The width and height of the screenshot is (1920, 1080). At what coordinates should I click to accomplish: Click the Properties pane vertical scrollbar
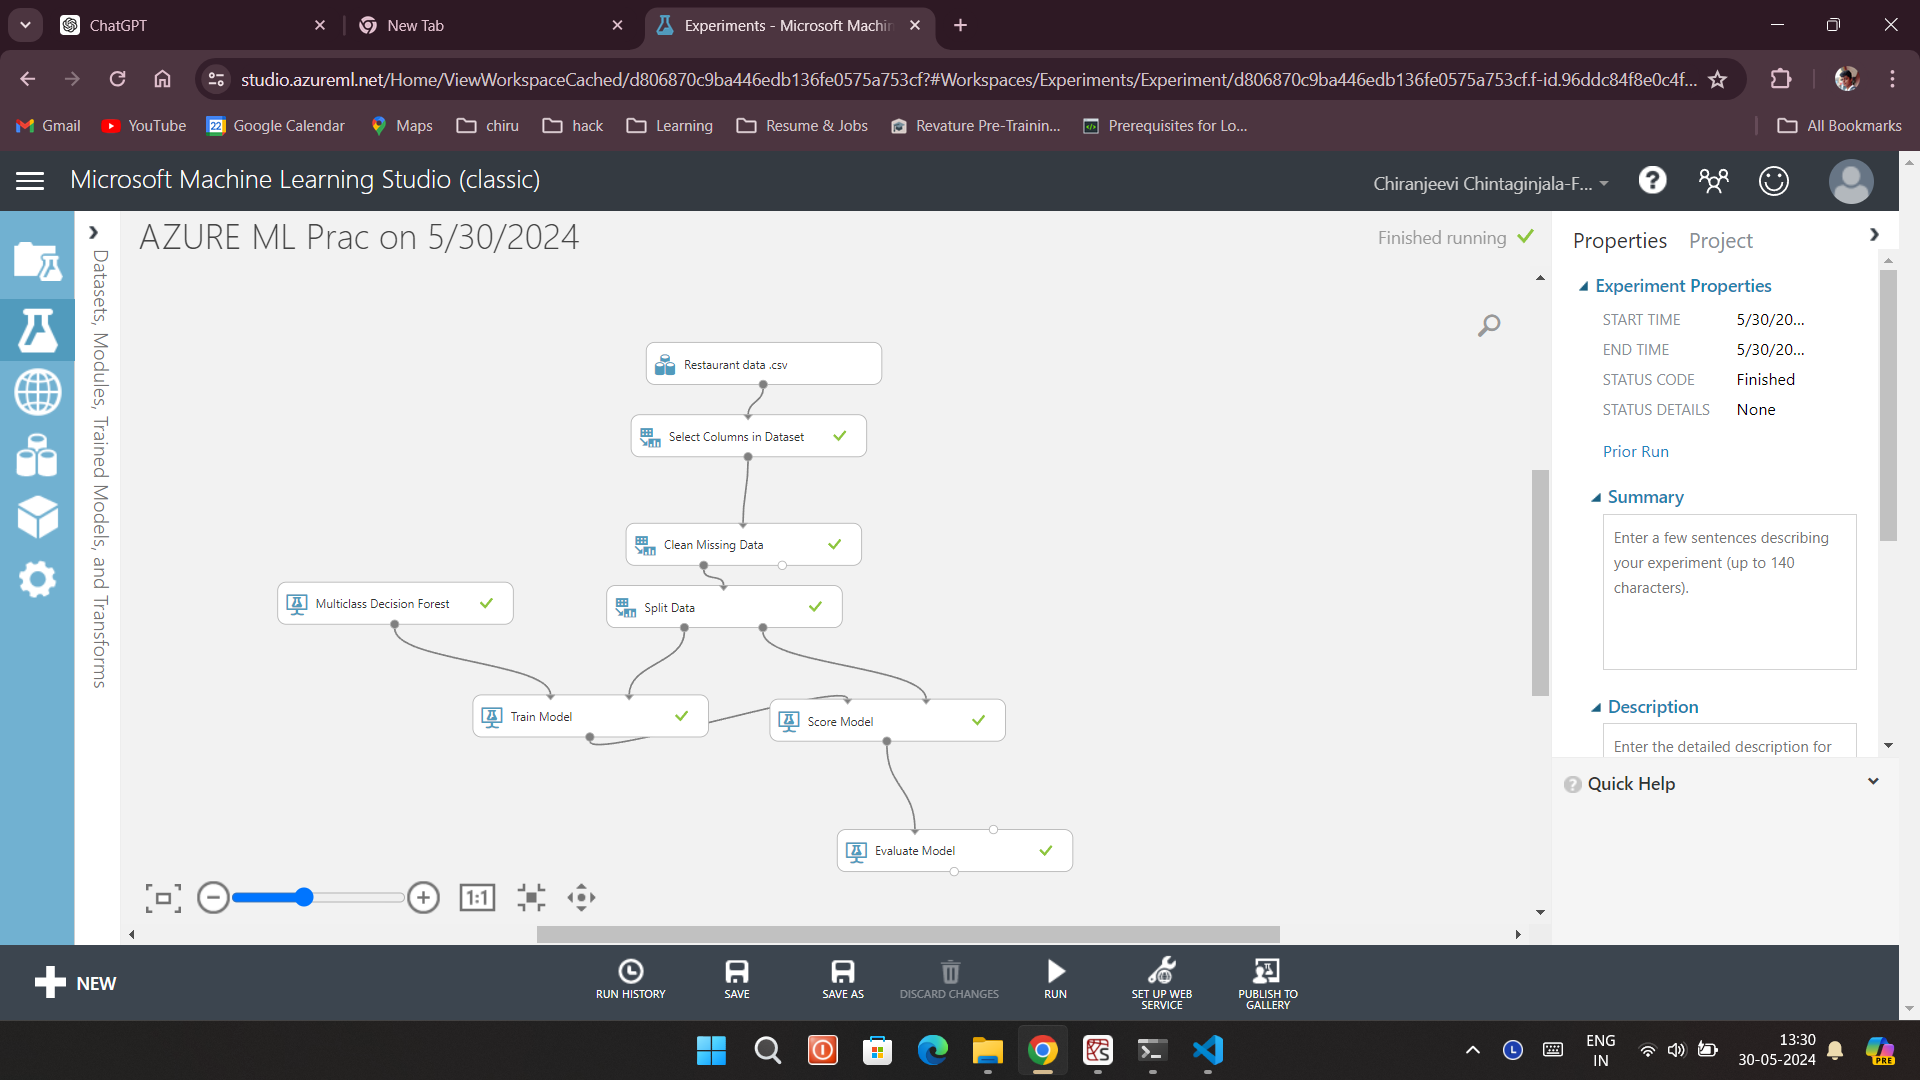[1888, 406]
